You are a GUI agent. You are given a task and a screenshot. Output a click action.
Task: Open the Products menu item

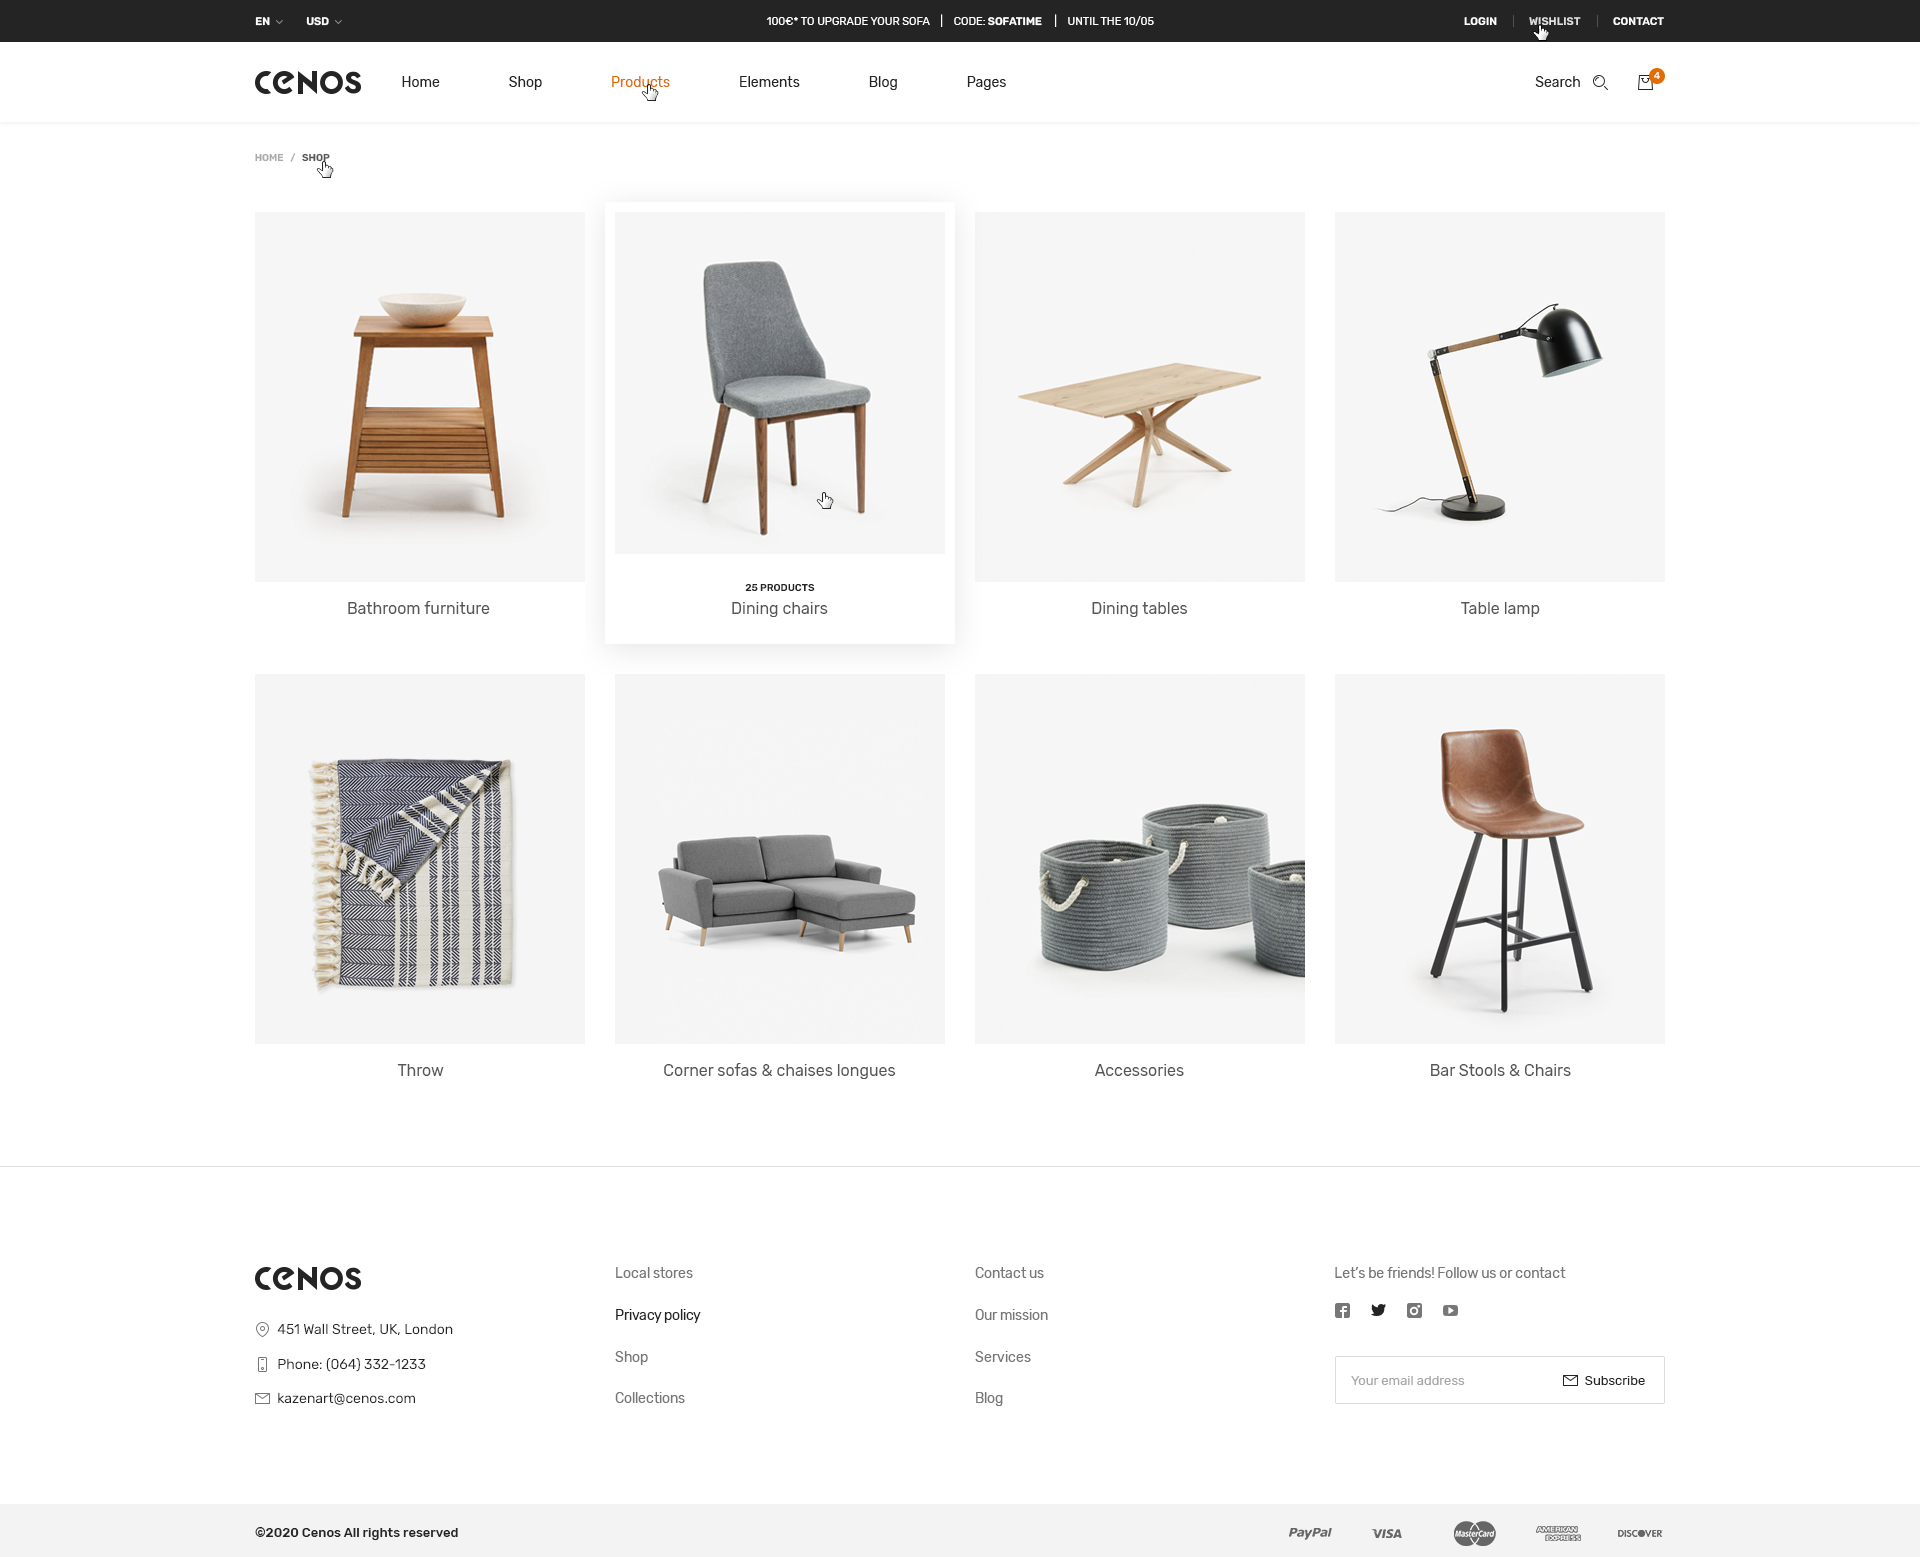(640, 81)
